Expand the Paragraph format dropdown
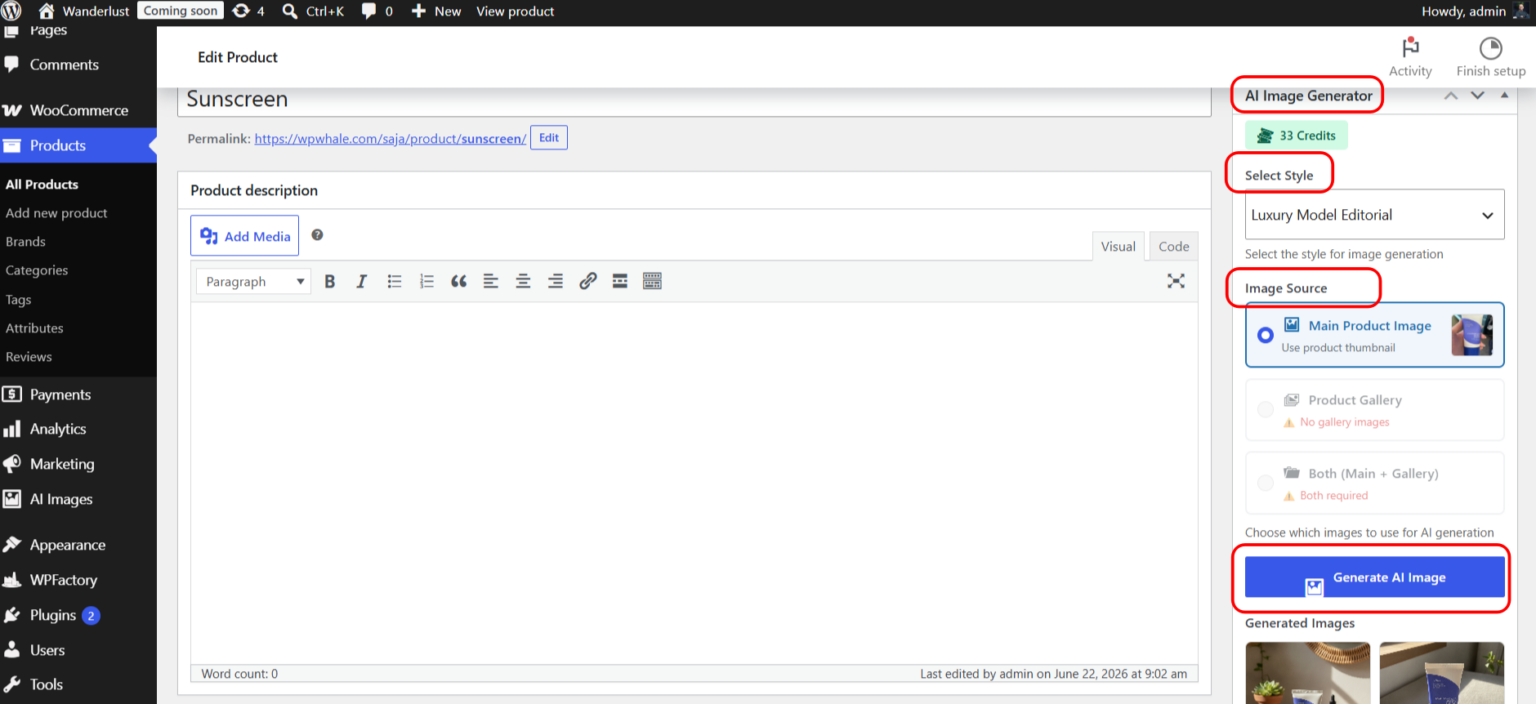 pyautogui.click(x=254, y=282)
